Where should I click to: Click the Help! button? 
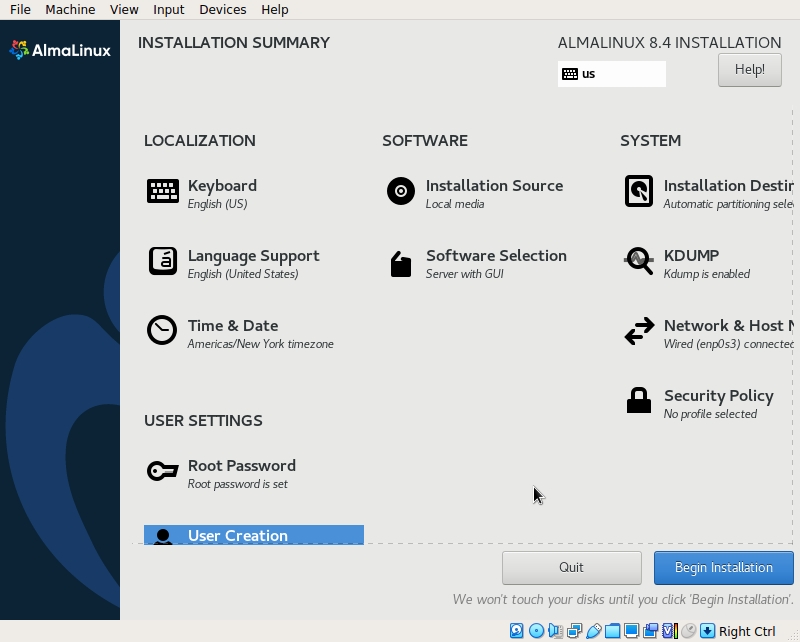749,70
